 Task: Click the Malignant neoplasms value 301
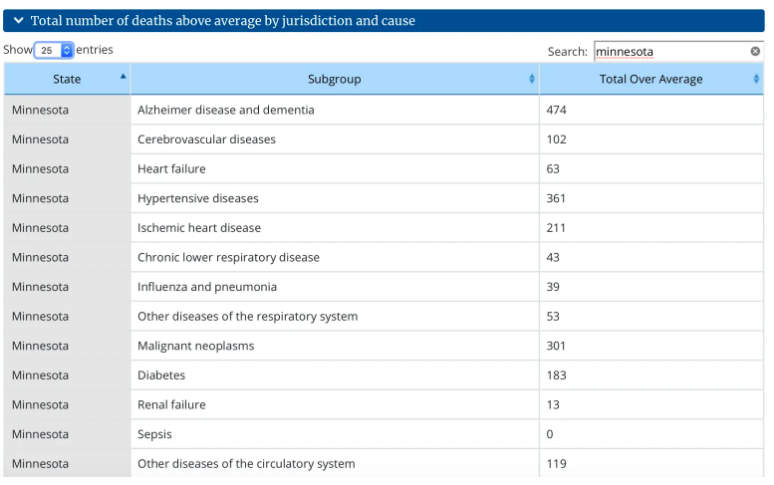click(x=556, y=346)
